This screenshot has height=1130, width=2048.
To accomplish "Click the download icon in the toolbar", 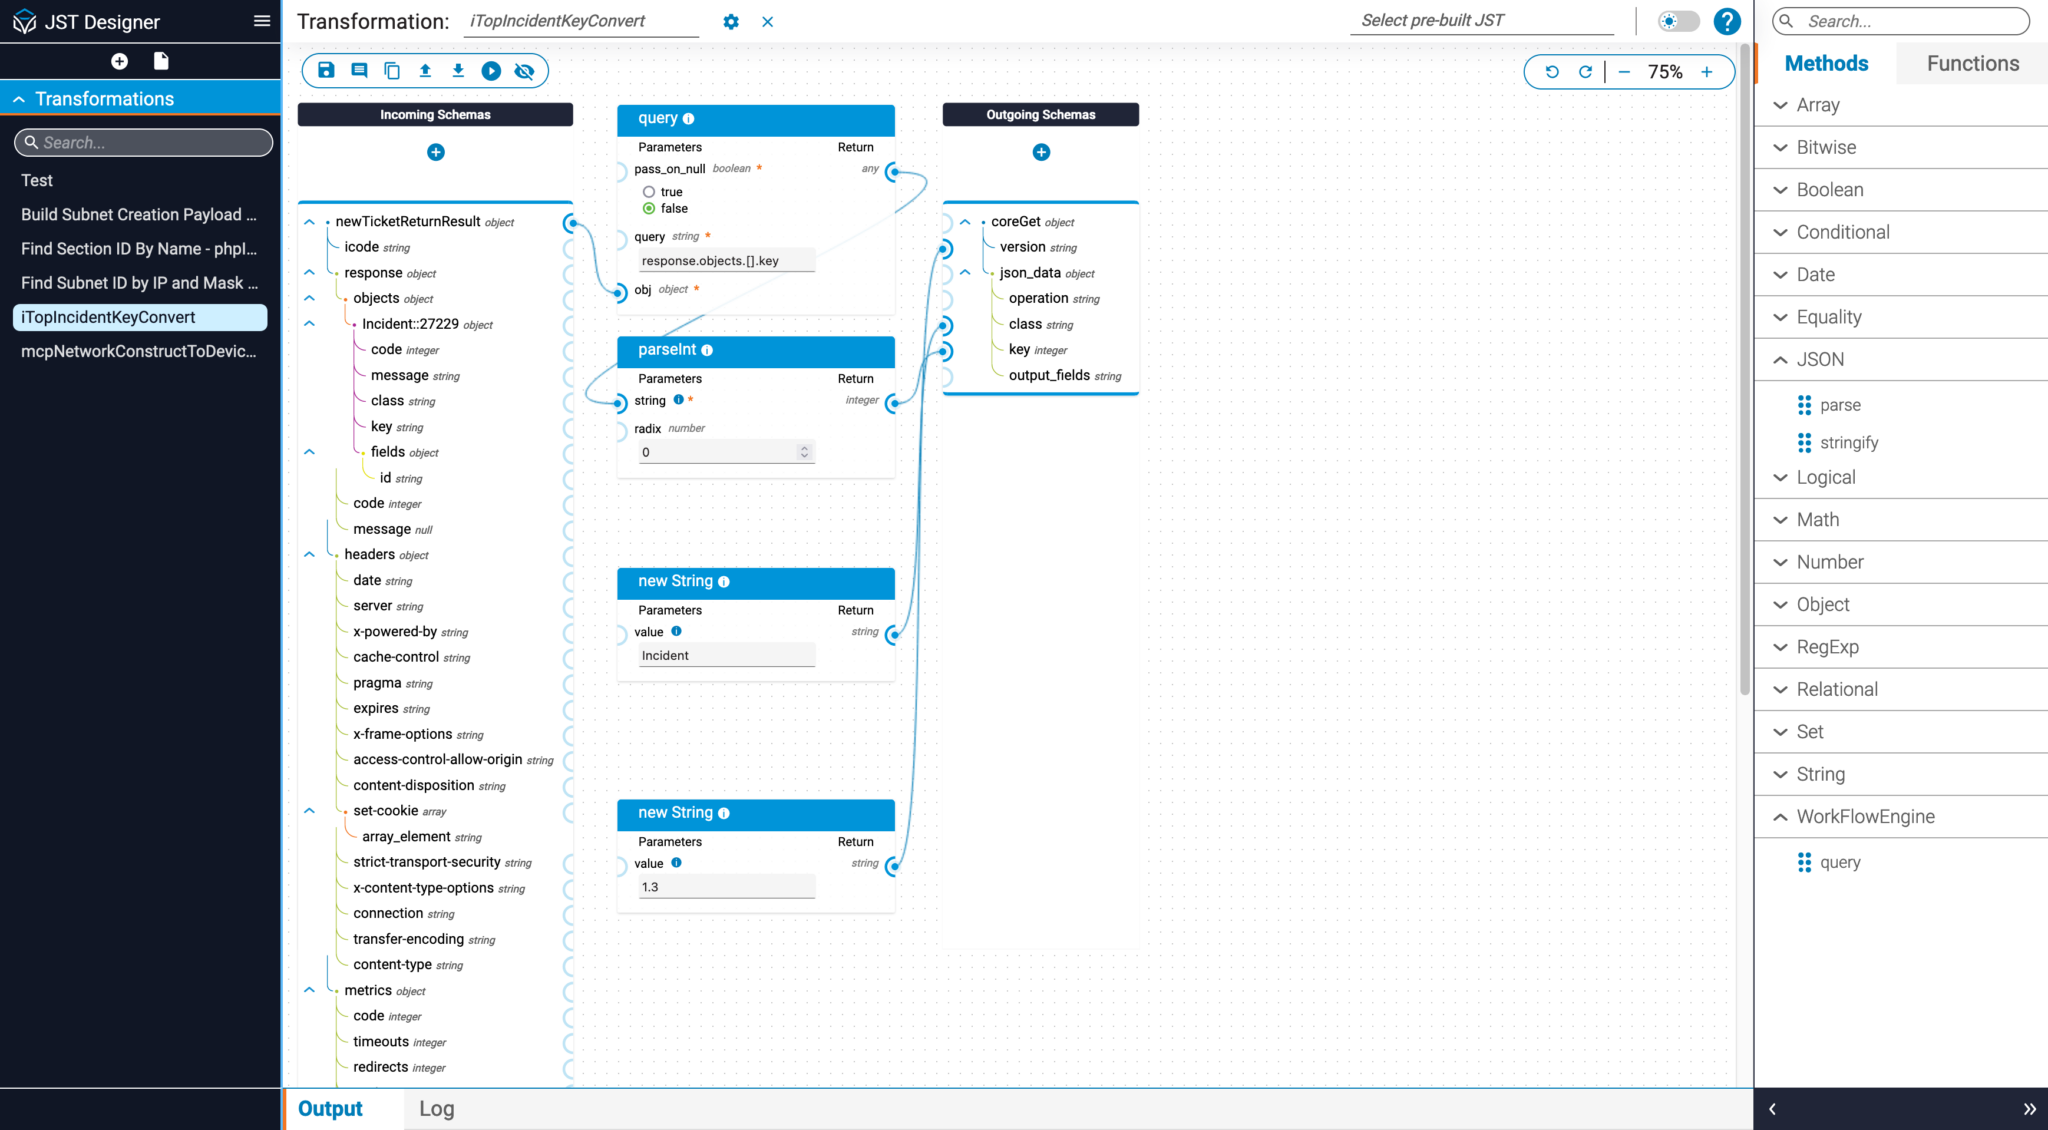I will pyautogui.click(x=458, y=70).
